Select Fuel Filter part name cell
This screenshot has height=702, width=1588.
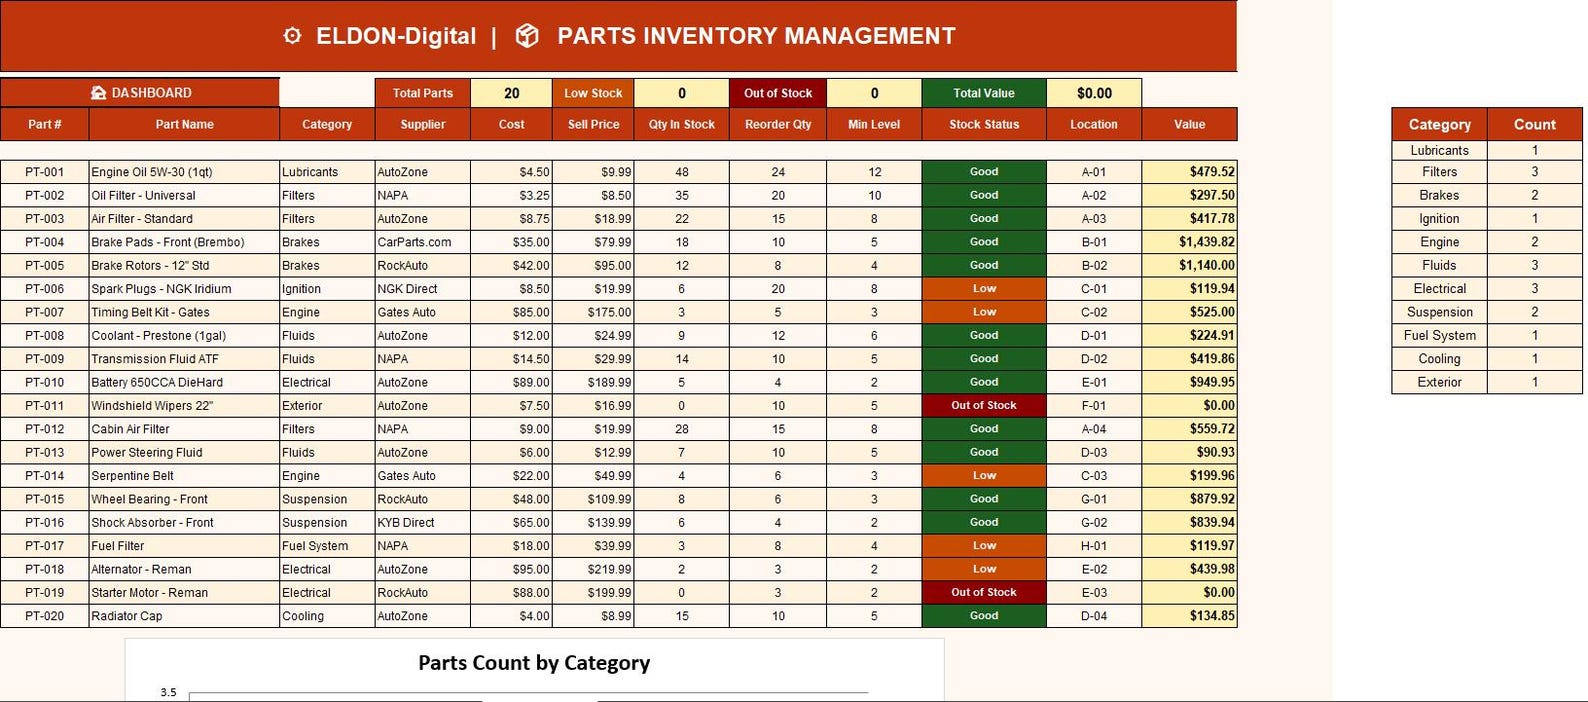pyautogui.click(x=184, y=546)
